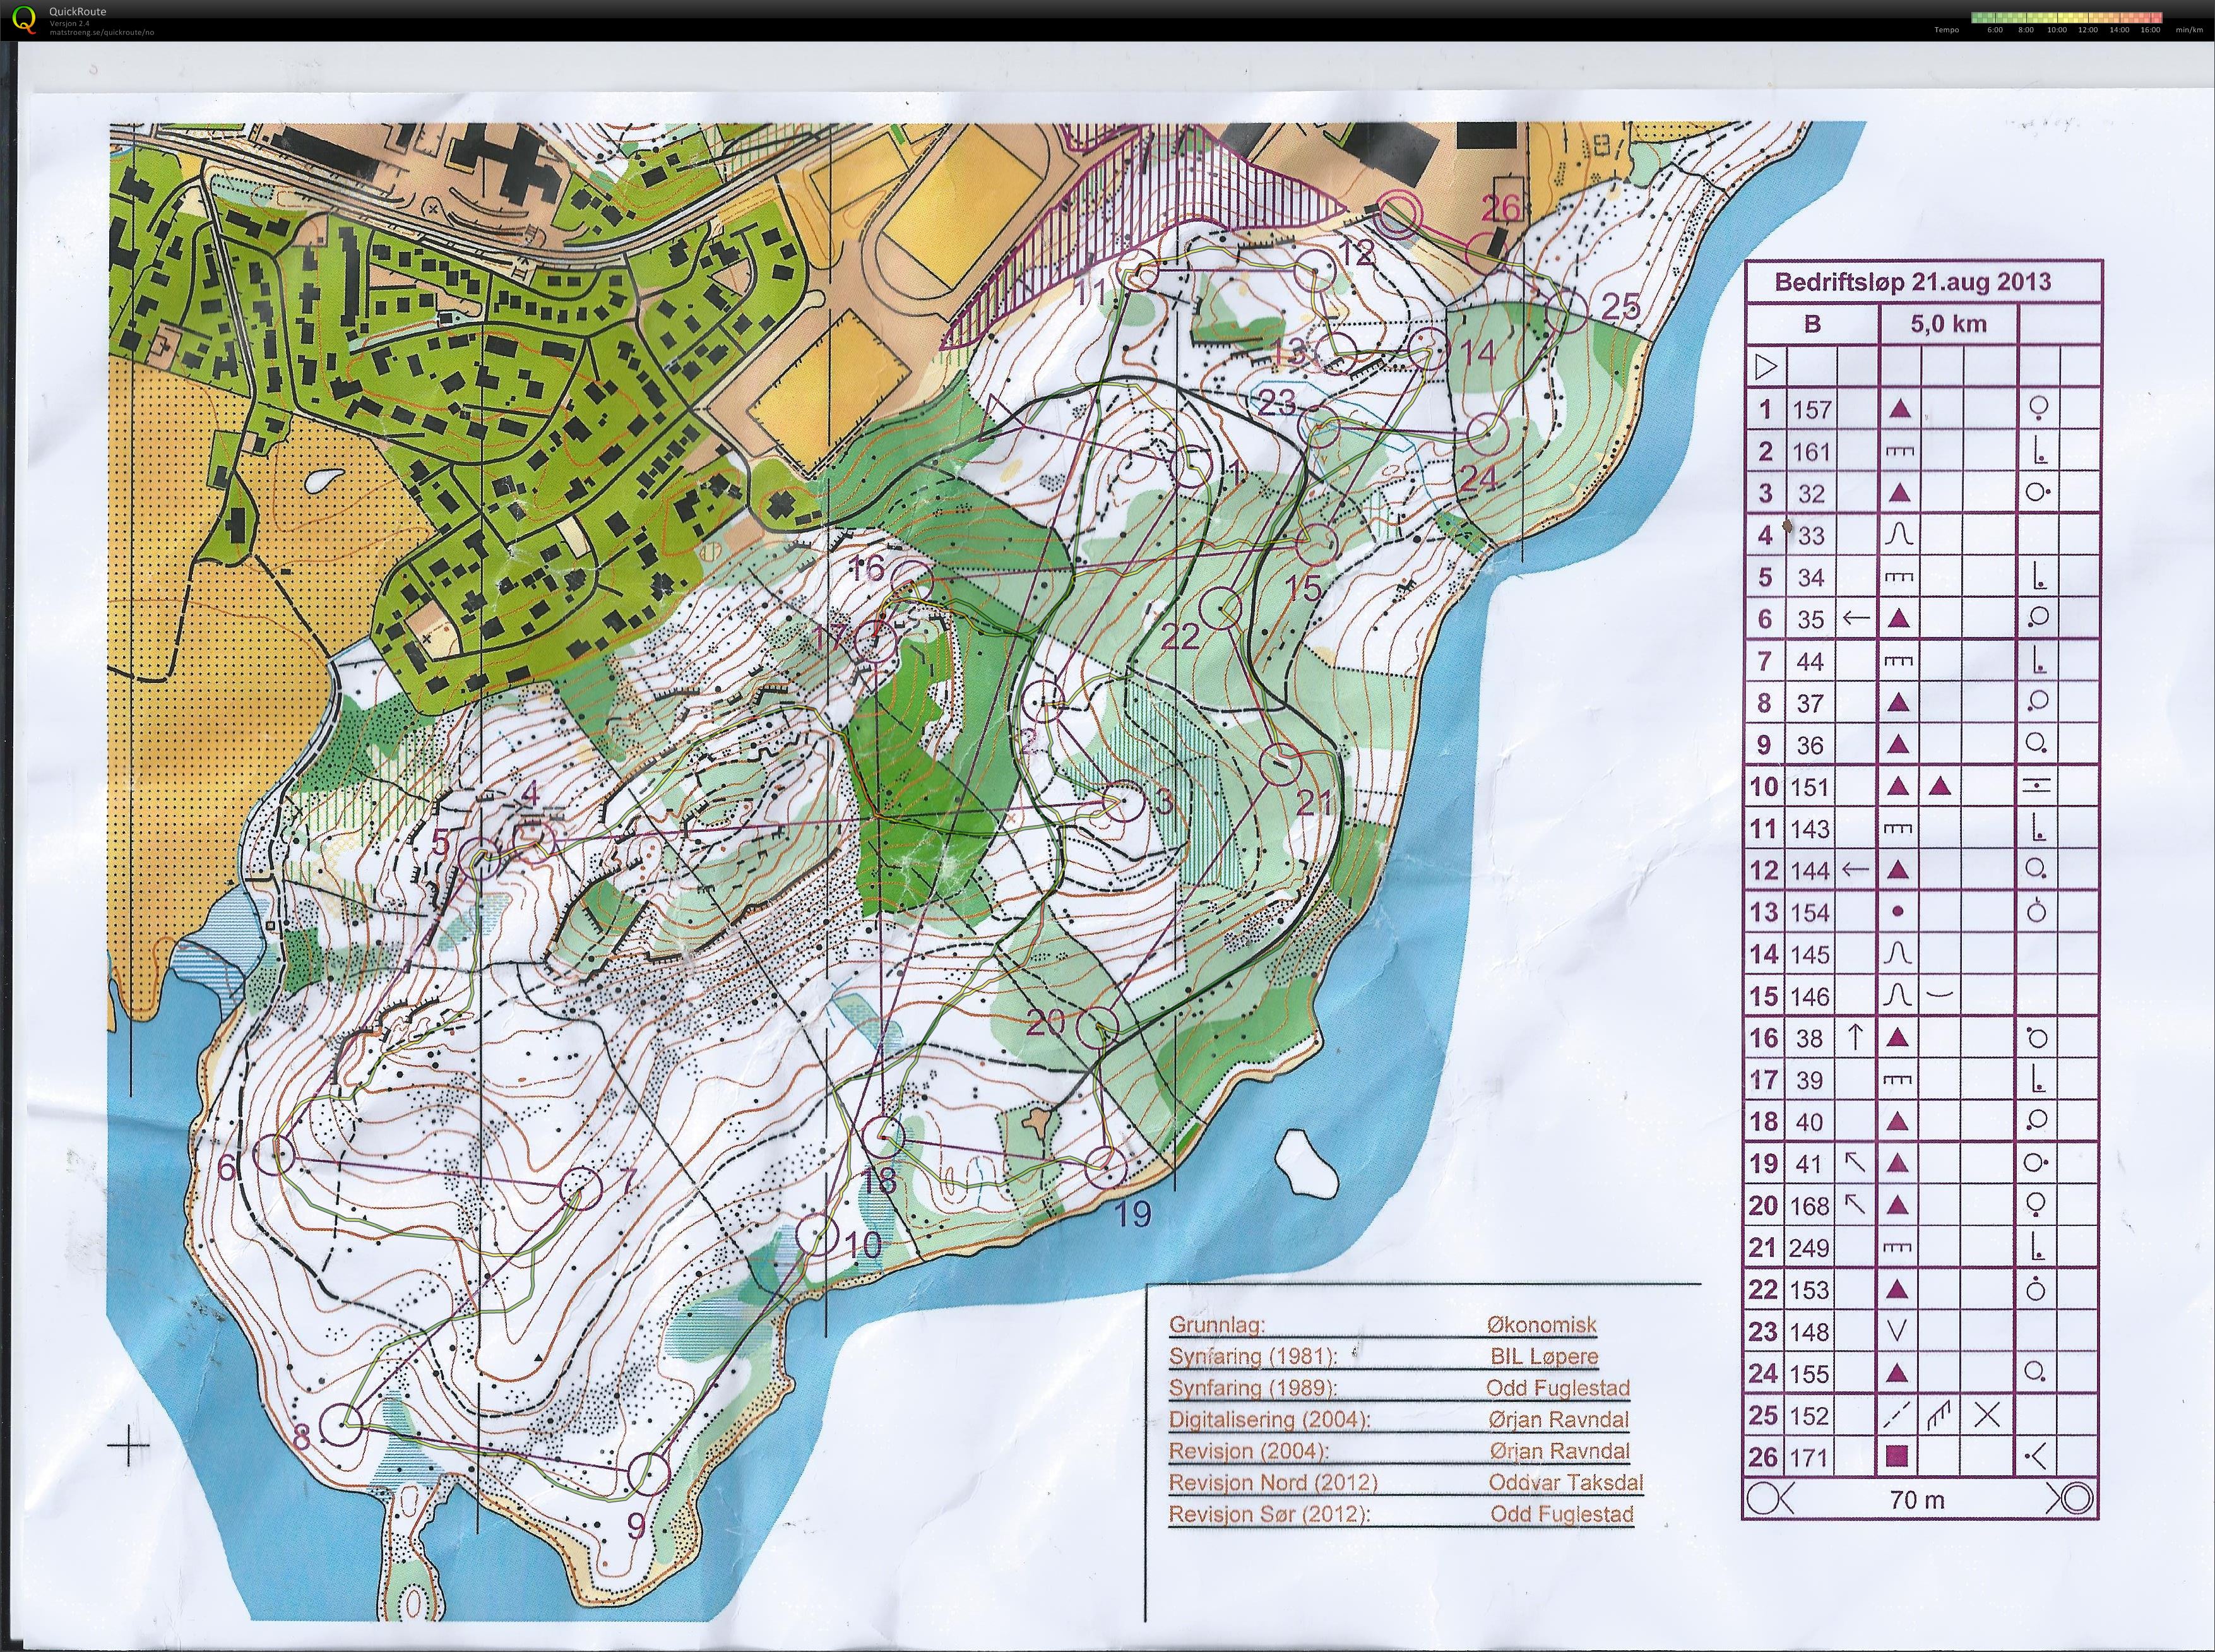Select the 10:00 tempo scale label
The width and height of the screenshot is (2215, 1652).
tap(2057, 30)
